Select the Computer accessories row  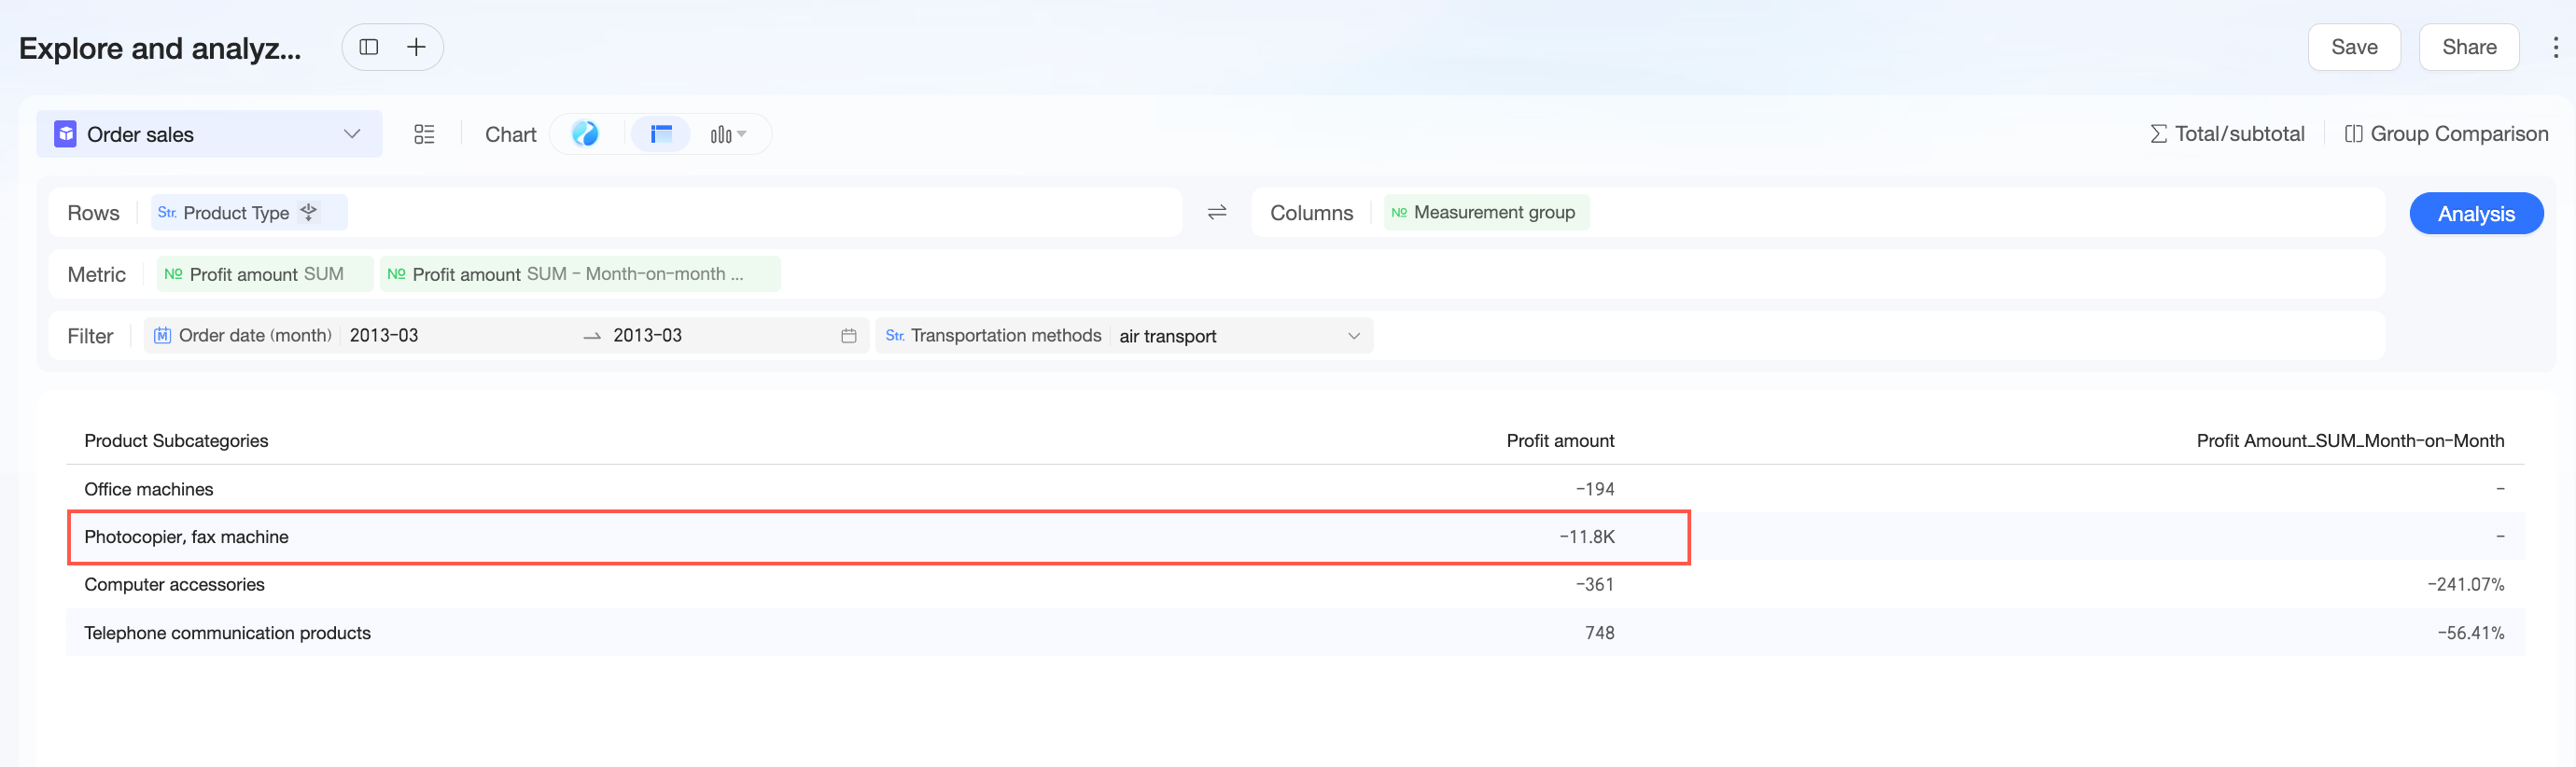pyautogui.click(x=1295, y=585)
